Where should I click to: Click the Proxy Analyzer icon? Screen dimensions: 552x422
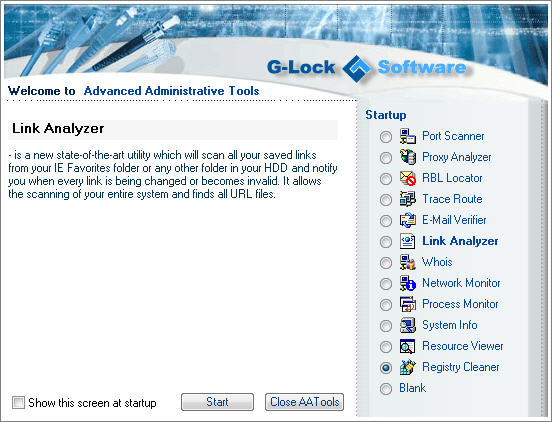pyautogui.click(x=408, y=157)
